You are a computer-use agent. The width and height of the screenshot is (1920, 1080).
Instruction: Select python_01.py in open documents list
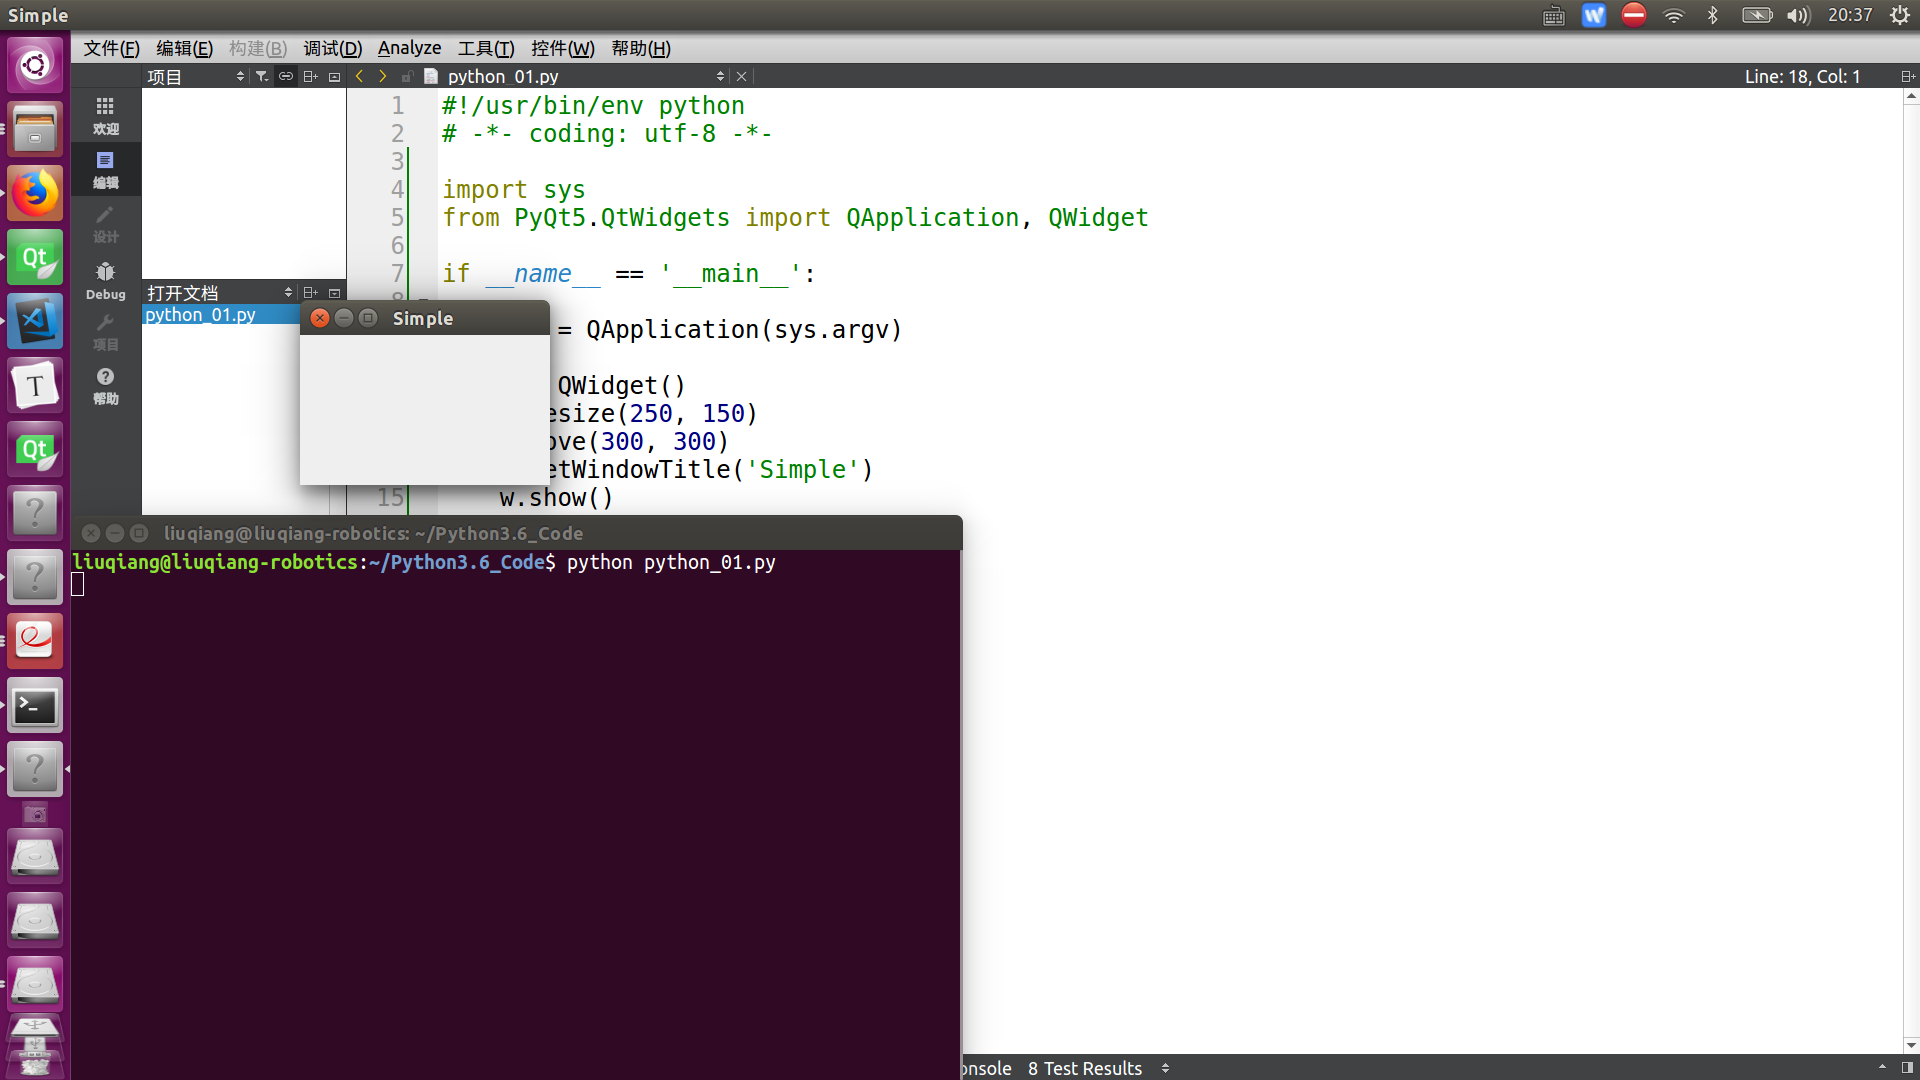pos(200,314)
